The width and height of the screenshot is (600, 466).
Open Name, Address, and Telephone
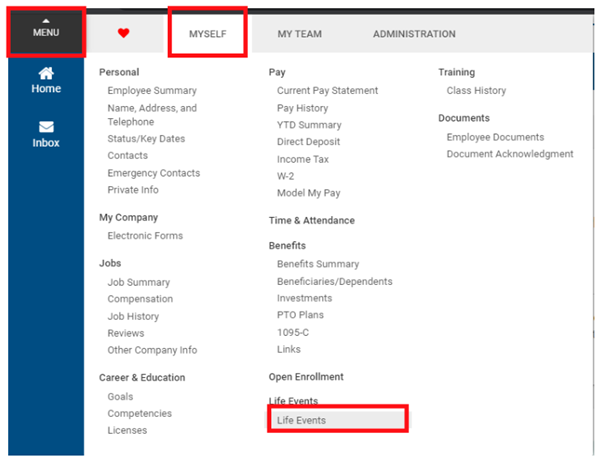click(152, 115)
